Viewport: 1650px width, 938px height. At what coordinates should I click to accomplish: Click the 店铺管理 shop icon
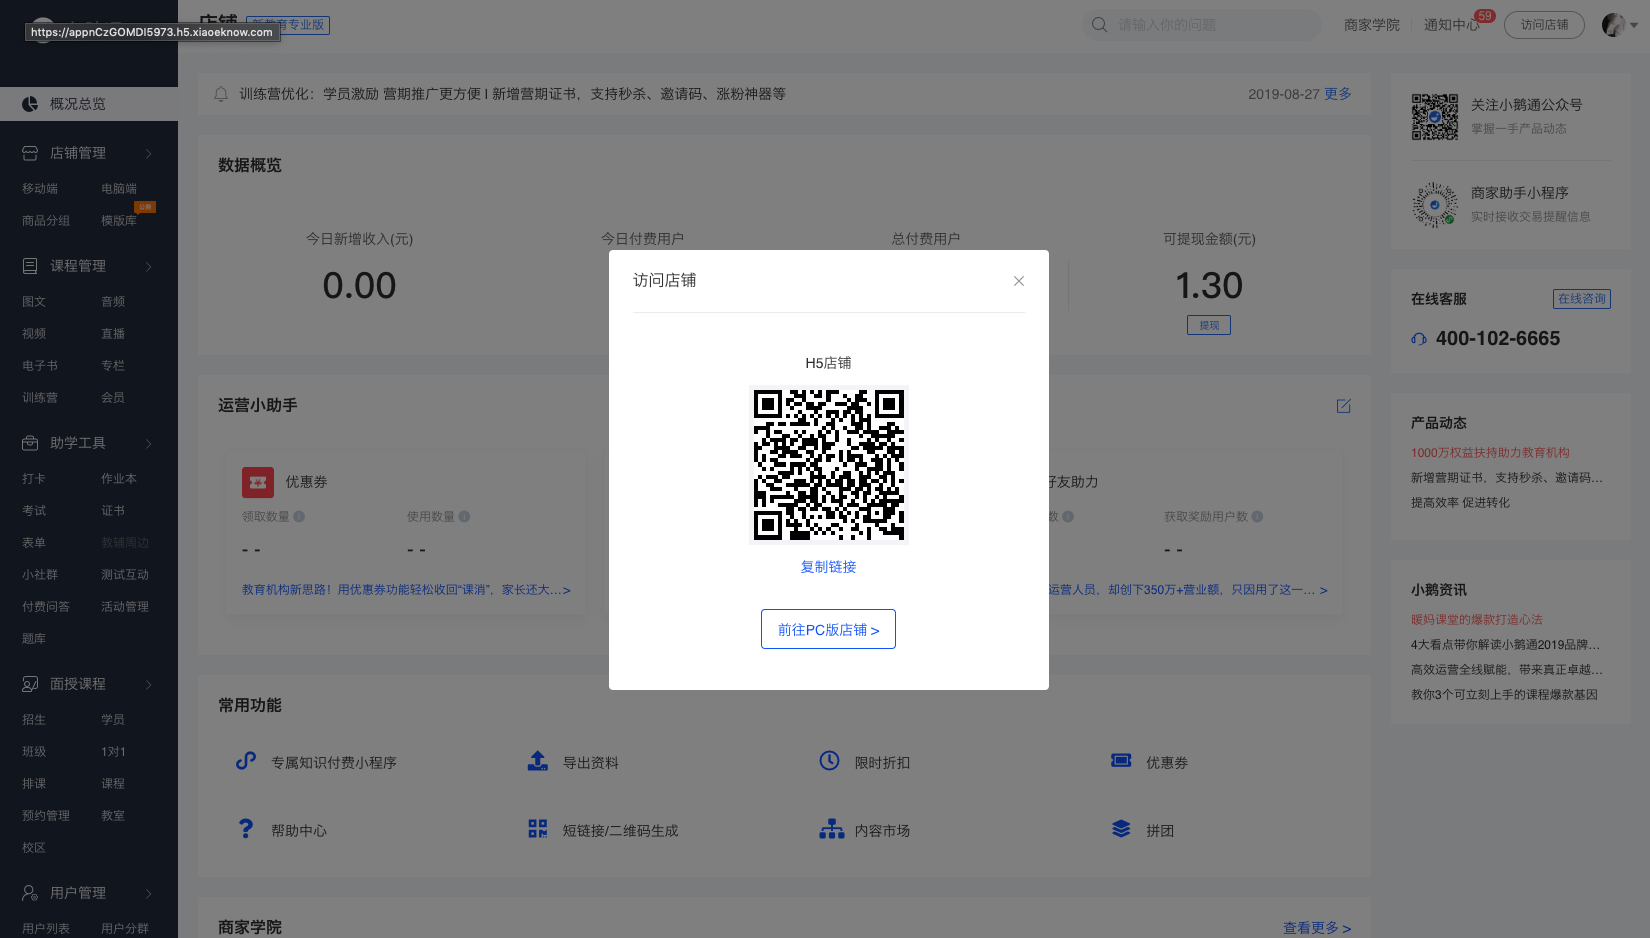30,153
